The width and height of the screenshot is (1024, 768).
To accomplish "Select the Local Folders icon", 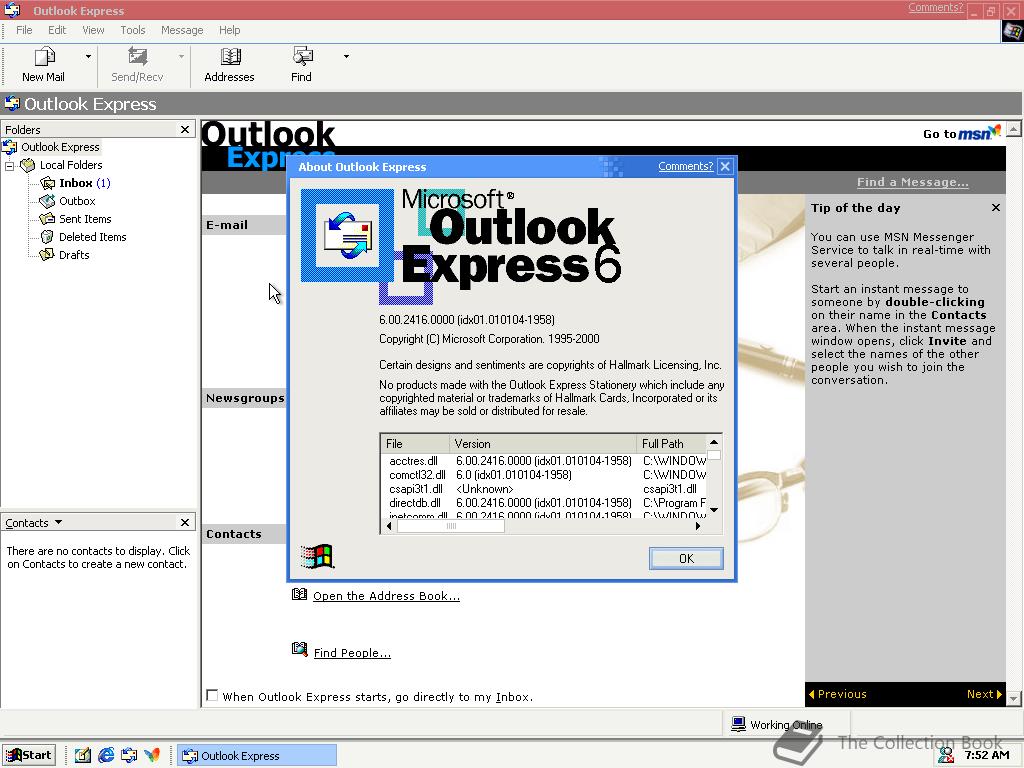I will (x=27, y=165).
